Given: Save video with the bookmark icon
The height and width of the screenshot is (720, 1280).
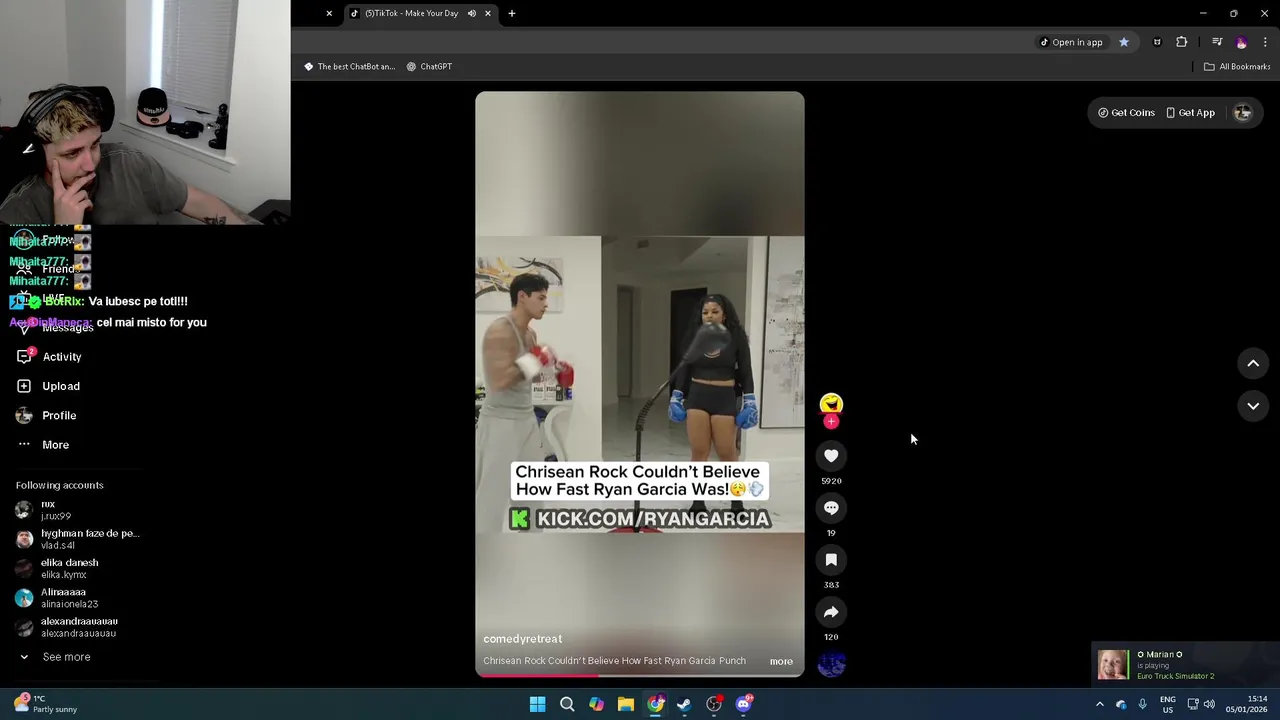Looking at the screenshot, I should 831,560.
